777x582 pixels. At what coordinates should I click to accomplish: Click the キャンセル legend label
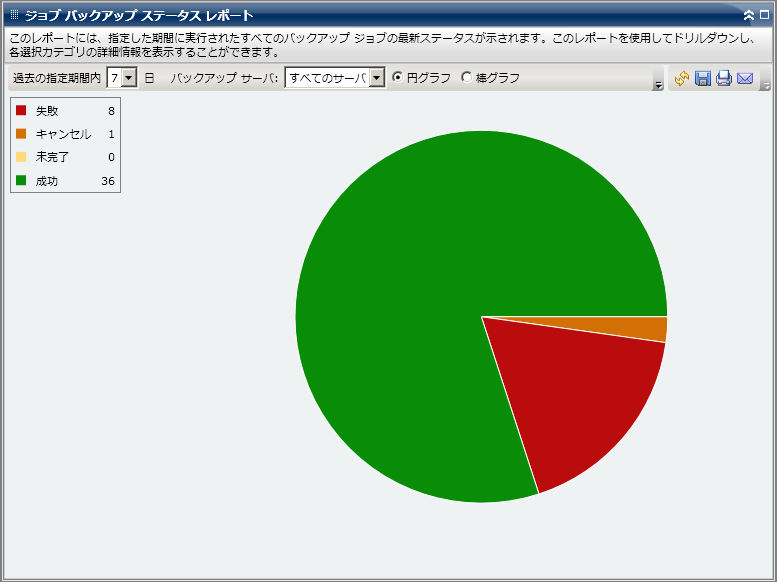[63, 134]
